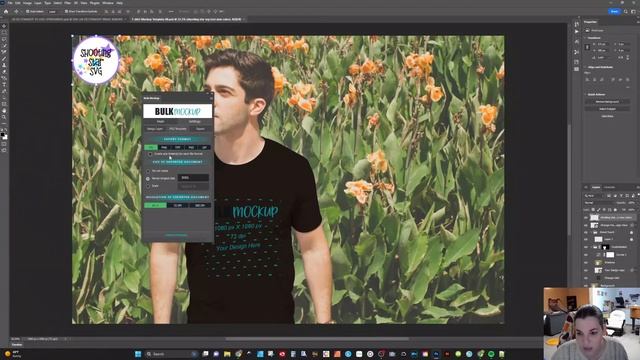Open the File menu
This screenshot has height=360, width=640.
click(10, 3)
